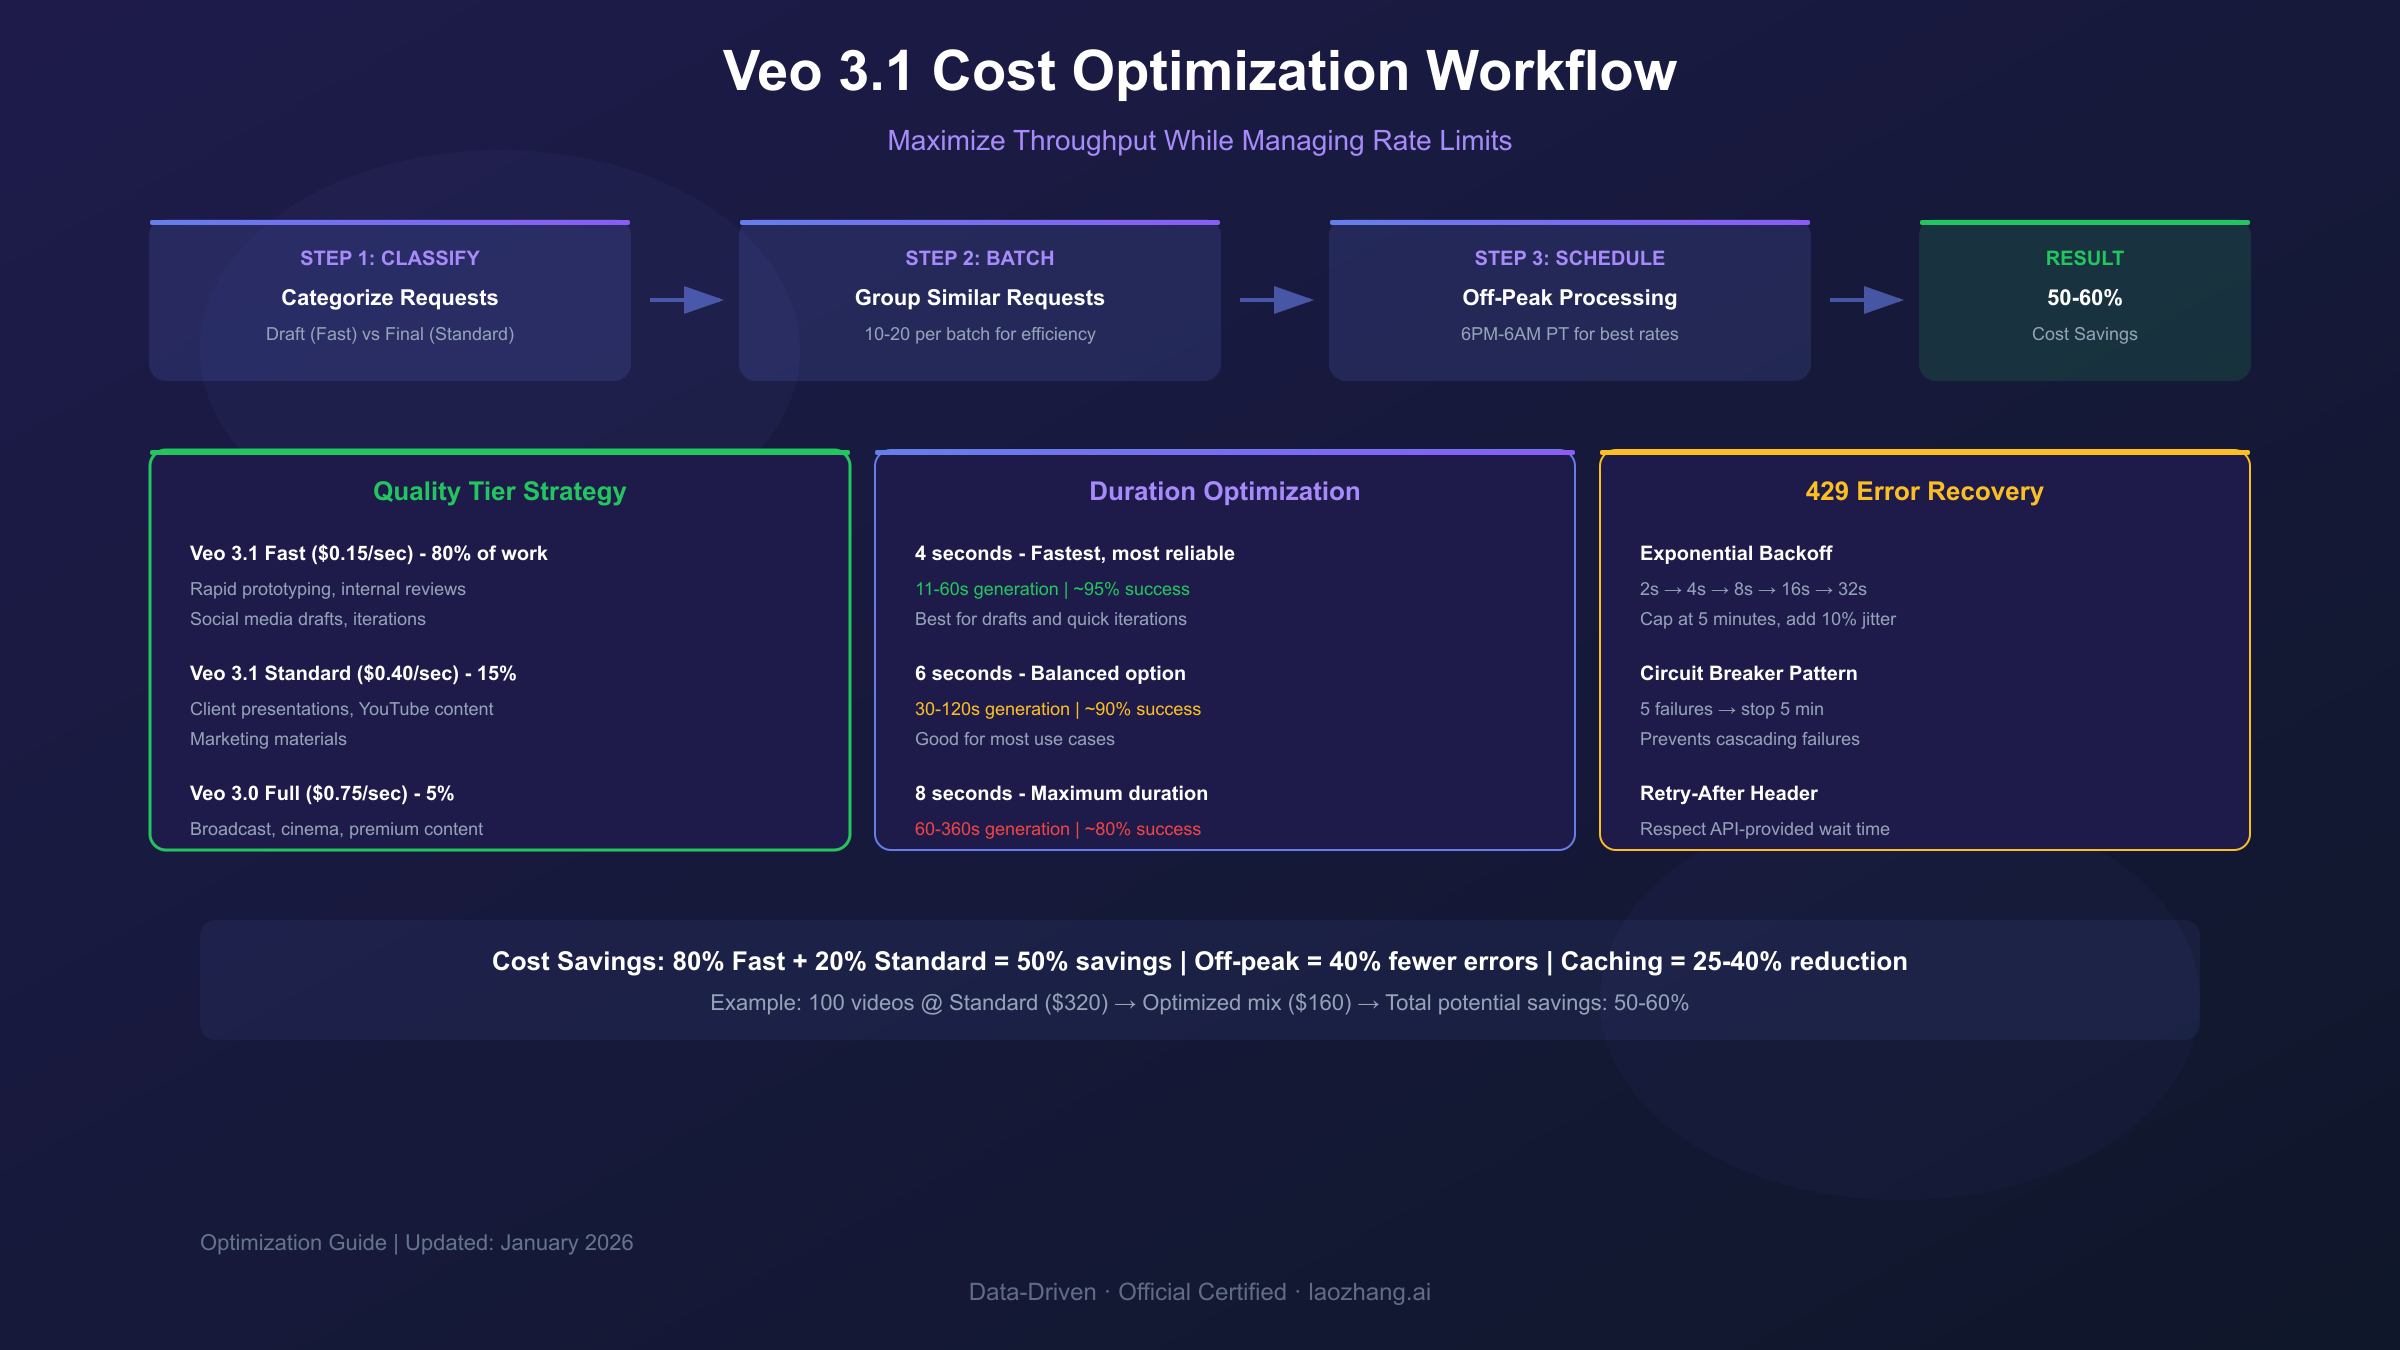
Task: Expand the Duration Optimization panel
Action: point(1223,491)
